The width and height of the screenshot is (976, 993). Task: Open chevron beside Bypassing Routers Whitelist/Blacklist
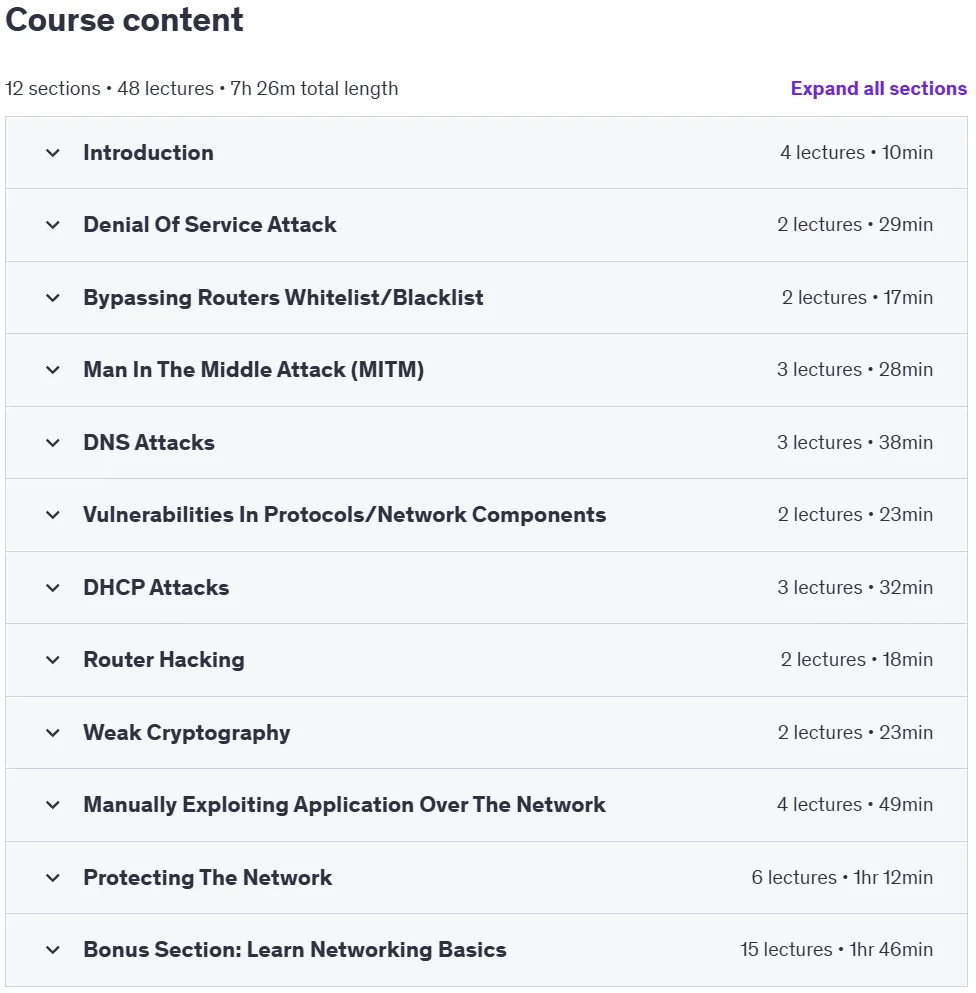coord(53,298)
